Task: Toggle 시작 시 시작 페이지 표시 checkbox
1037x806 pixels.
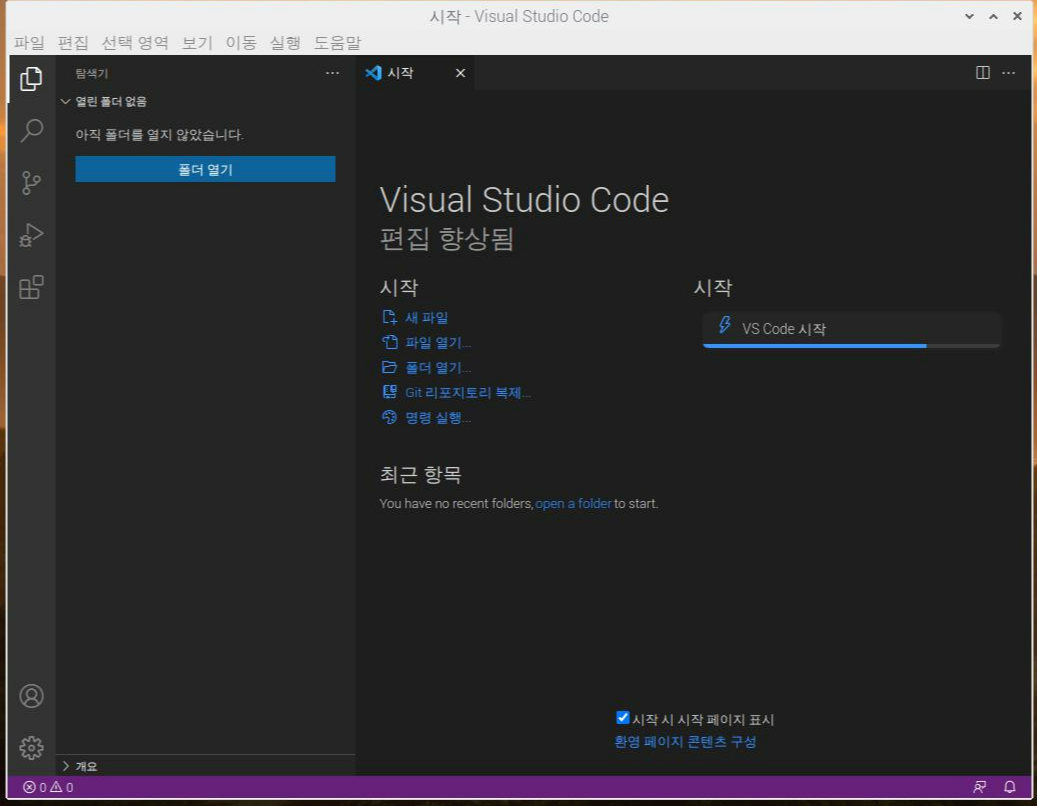Action: (622, 718)
